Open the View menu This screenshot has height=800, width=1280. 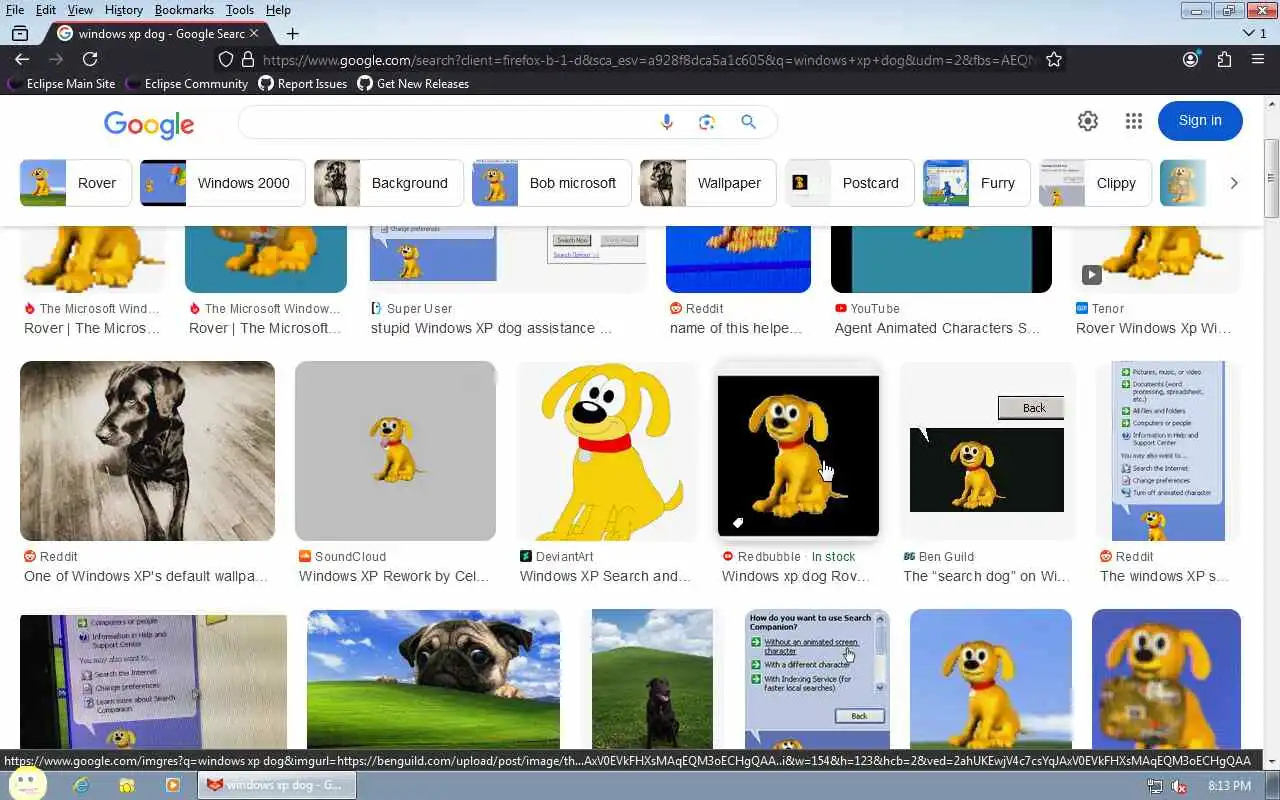[x=80, y=10]
